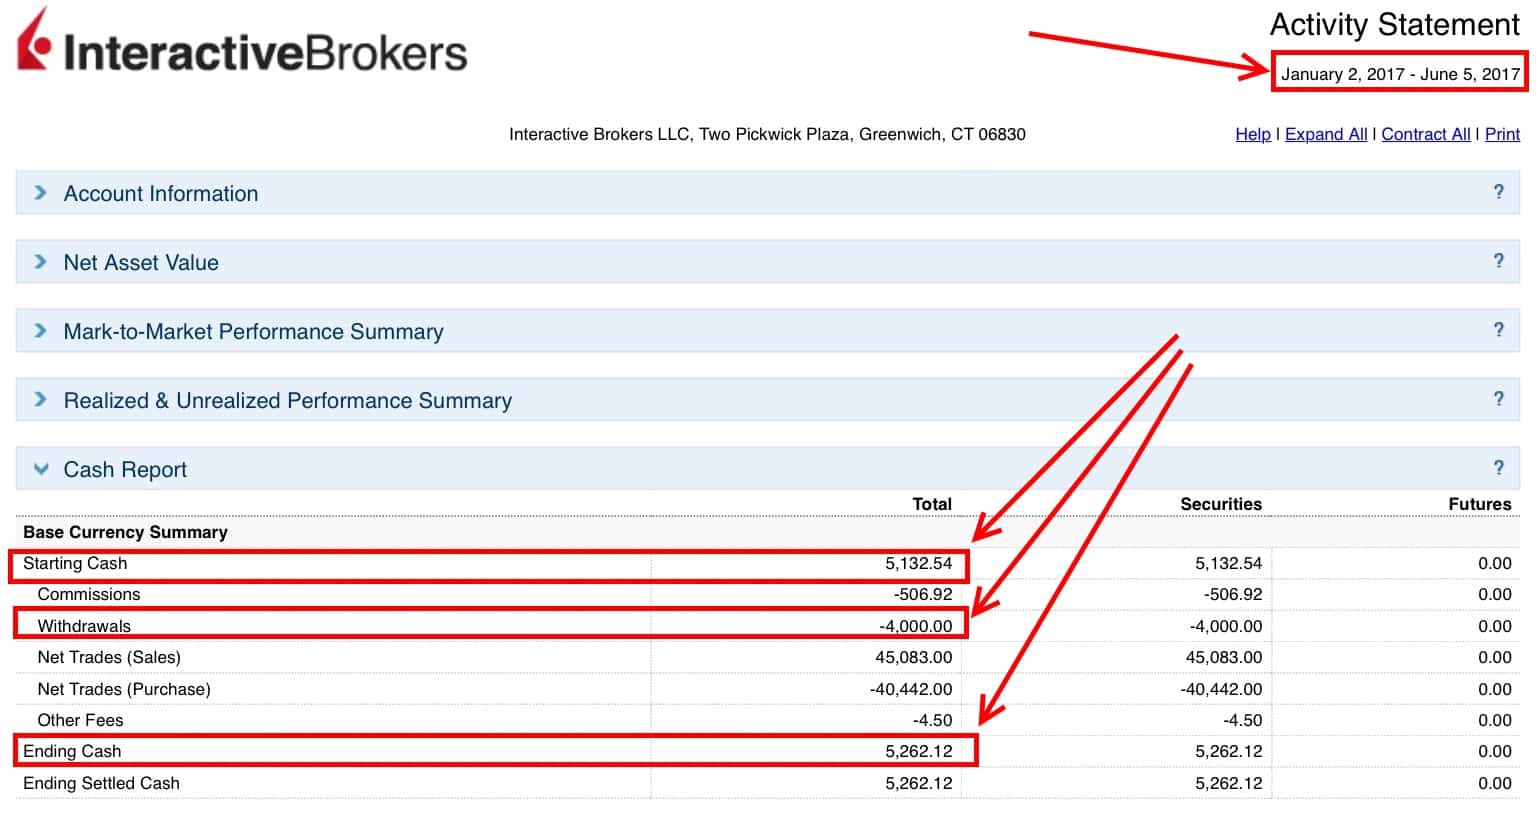Click the Expand All link
Image resolution: width=1536 pixels, height=829 pixels.
[x=1325, y=134]
